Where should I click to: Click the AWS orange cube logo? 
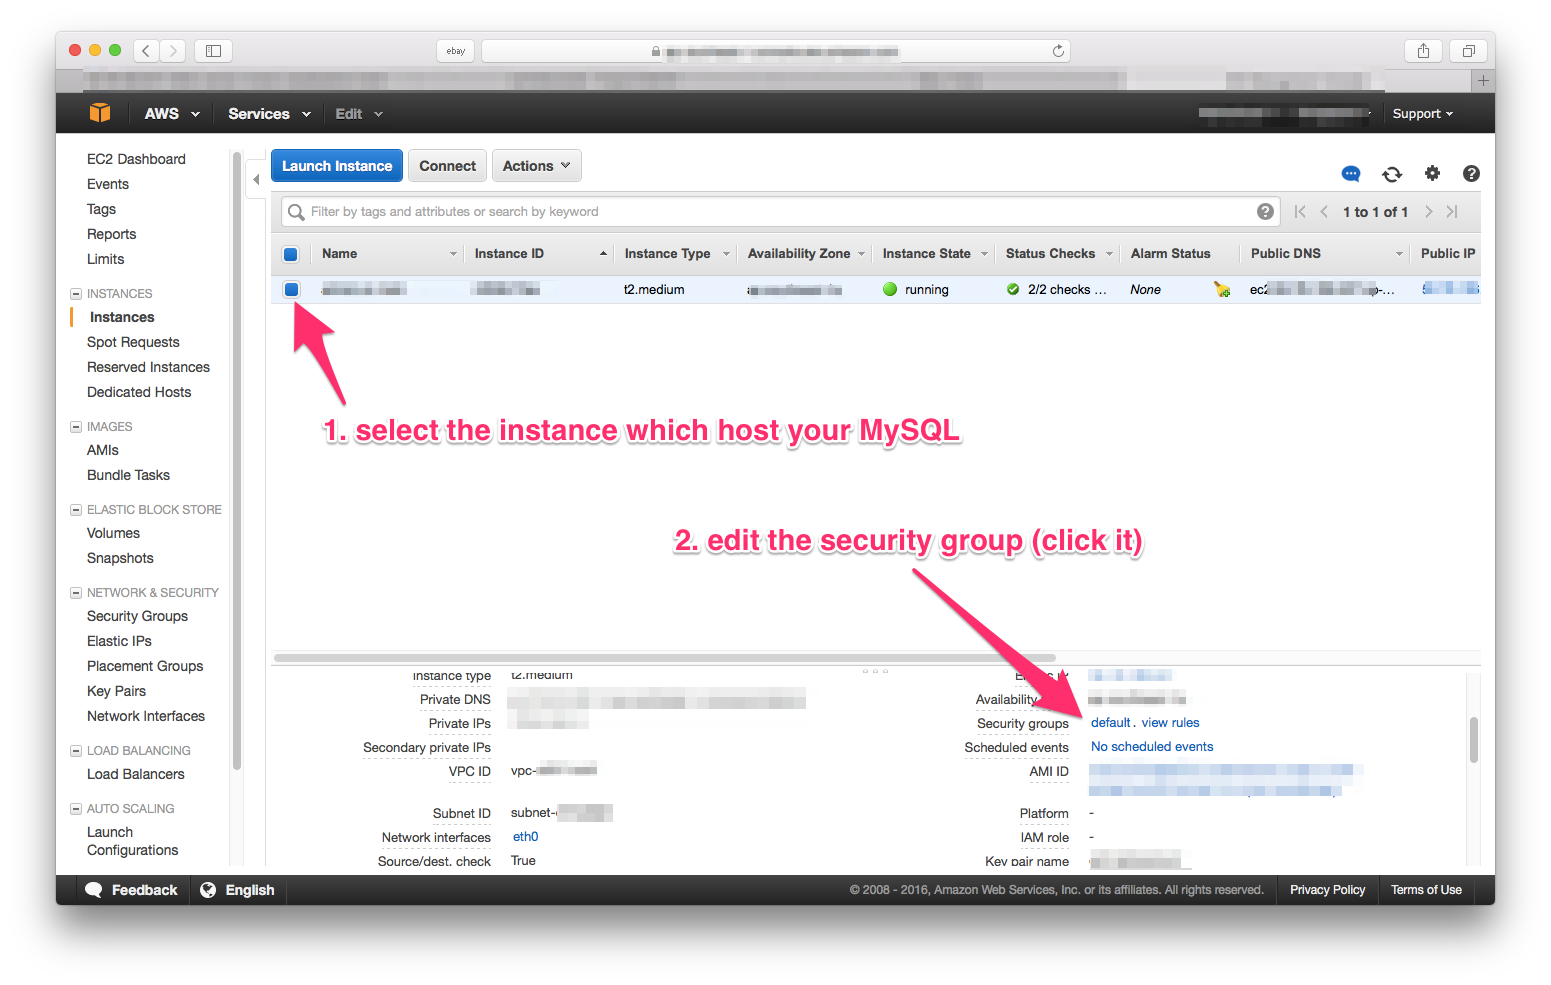100,113
